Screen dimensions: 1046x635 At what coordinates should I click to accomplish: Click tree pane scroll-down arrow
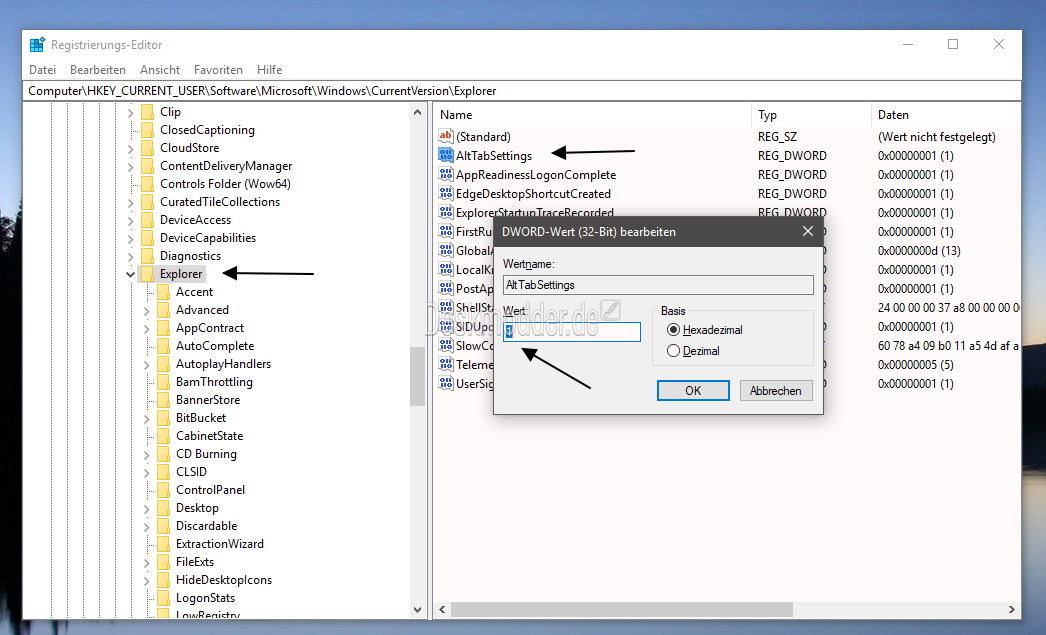click(x=418, y=609)
